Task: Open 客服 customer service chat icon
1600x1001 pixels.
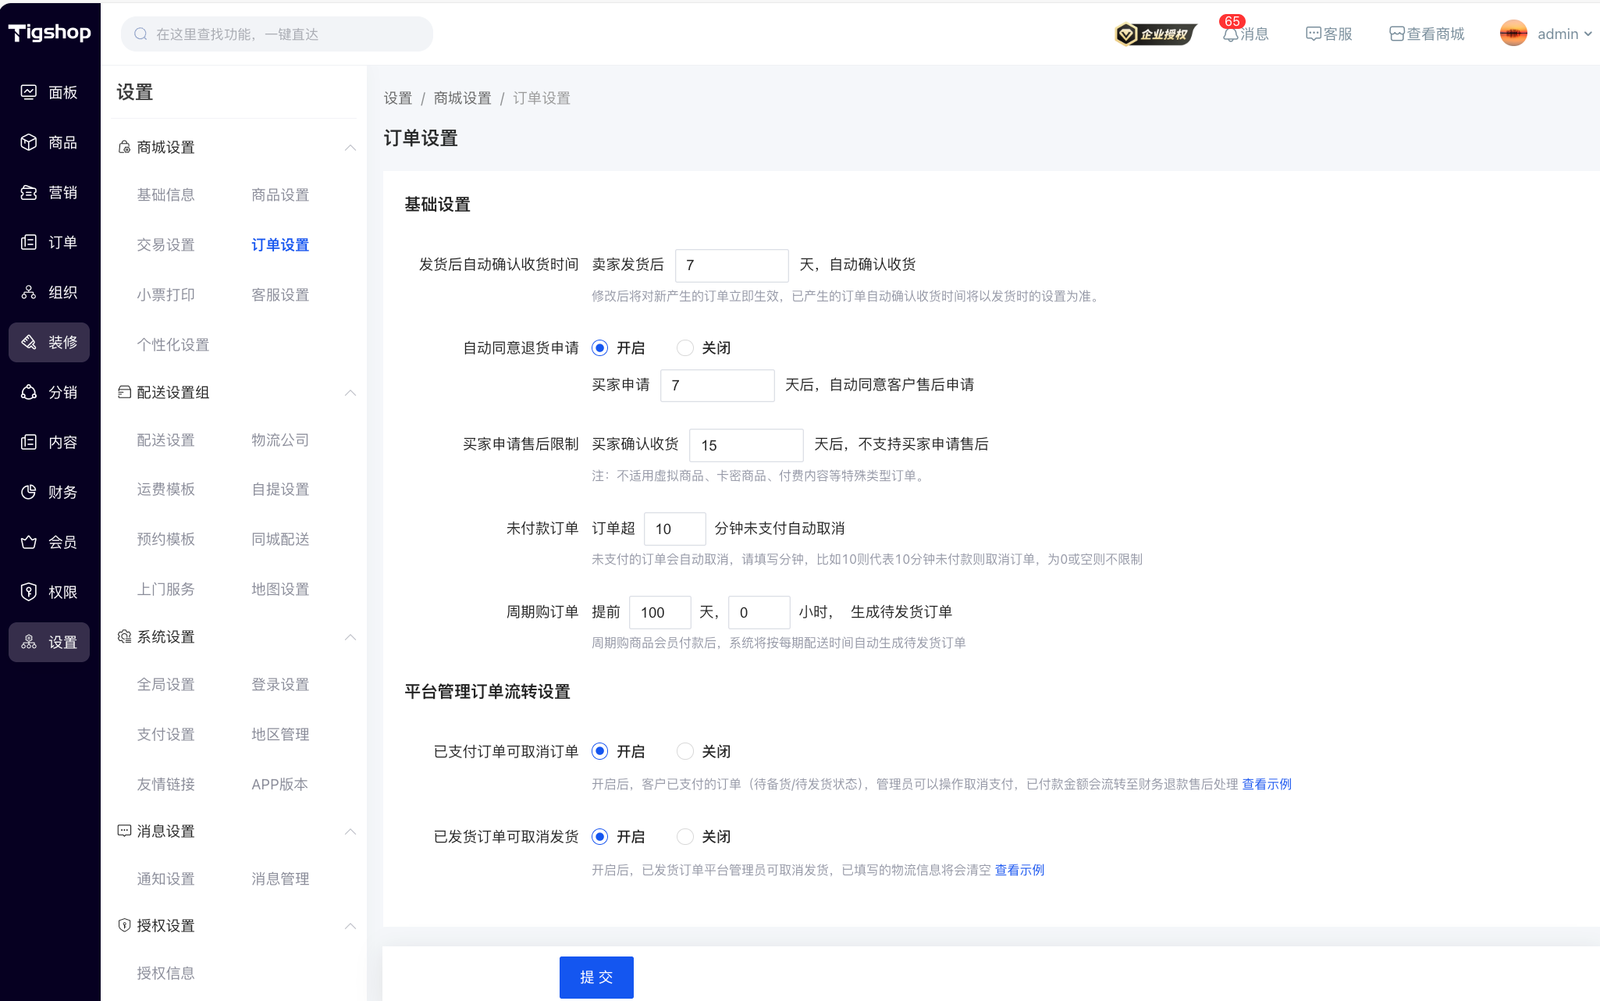Action: coord(1313,34)
